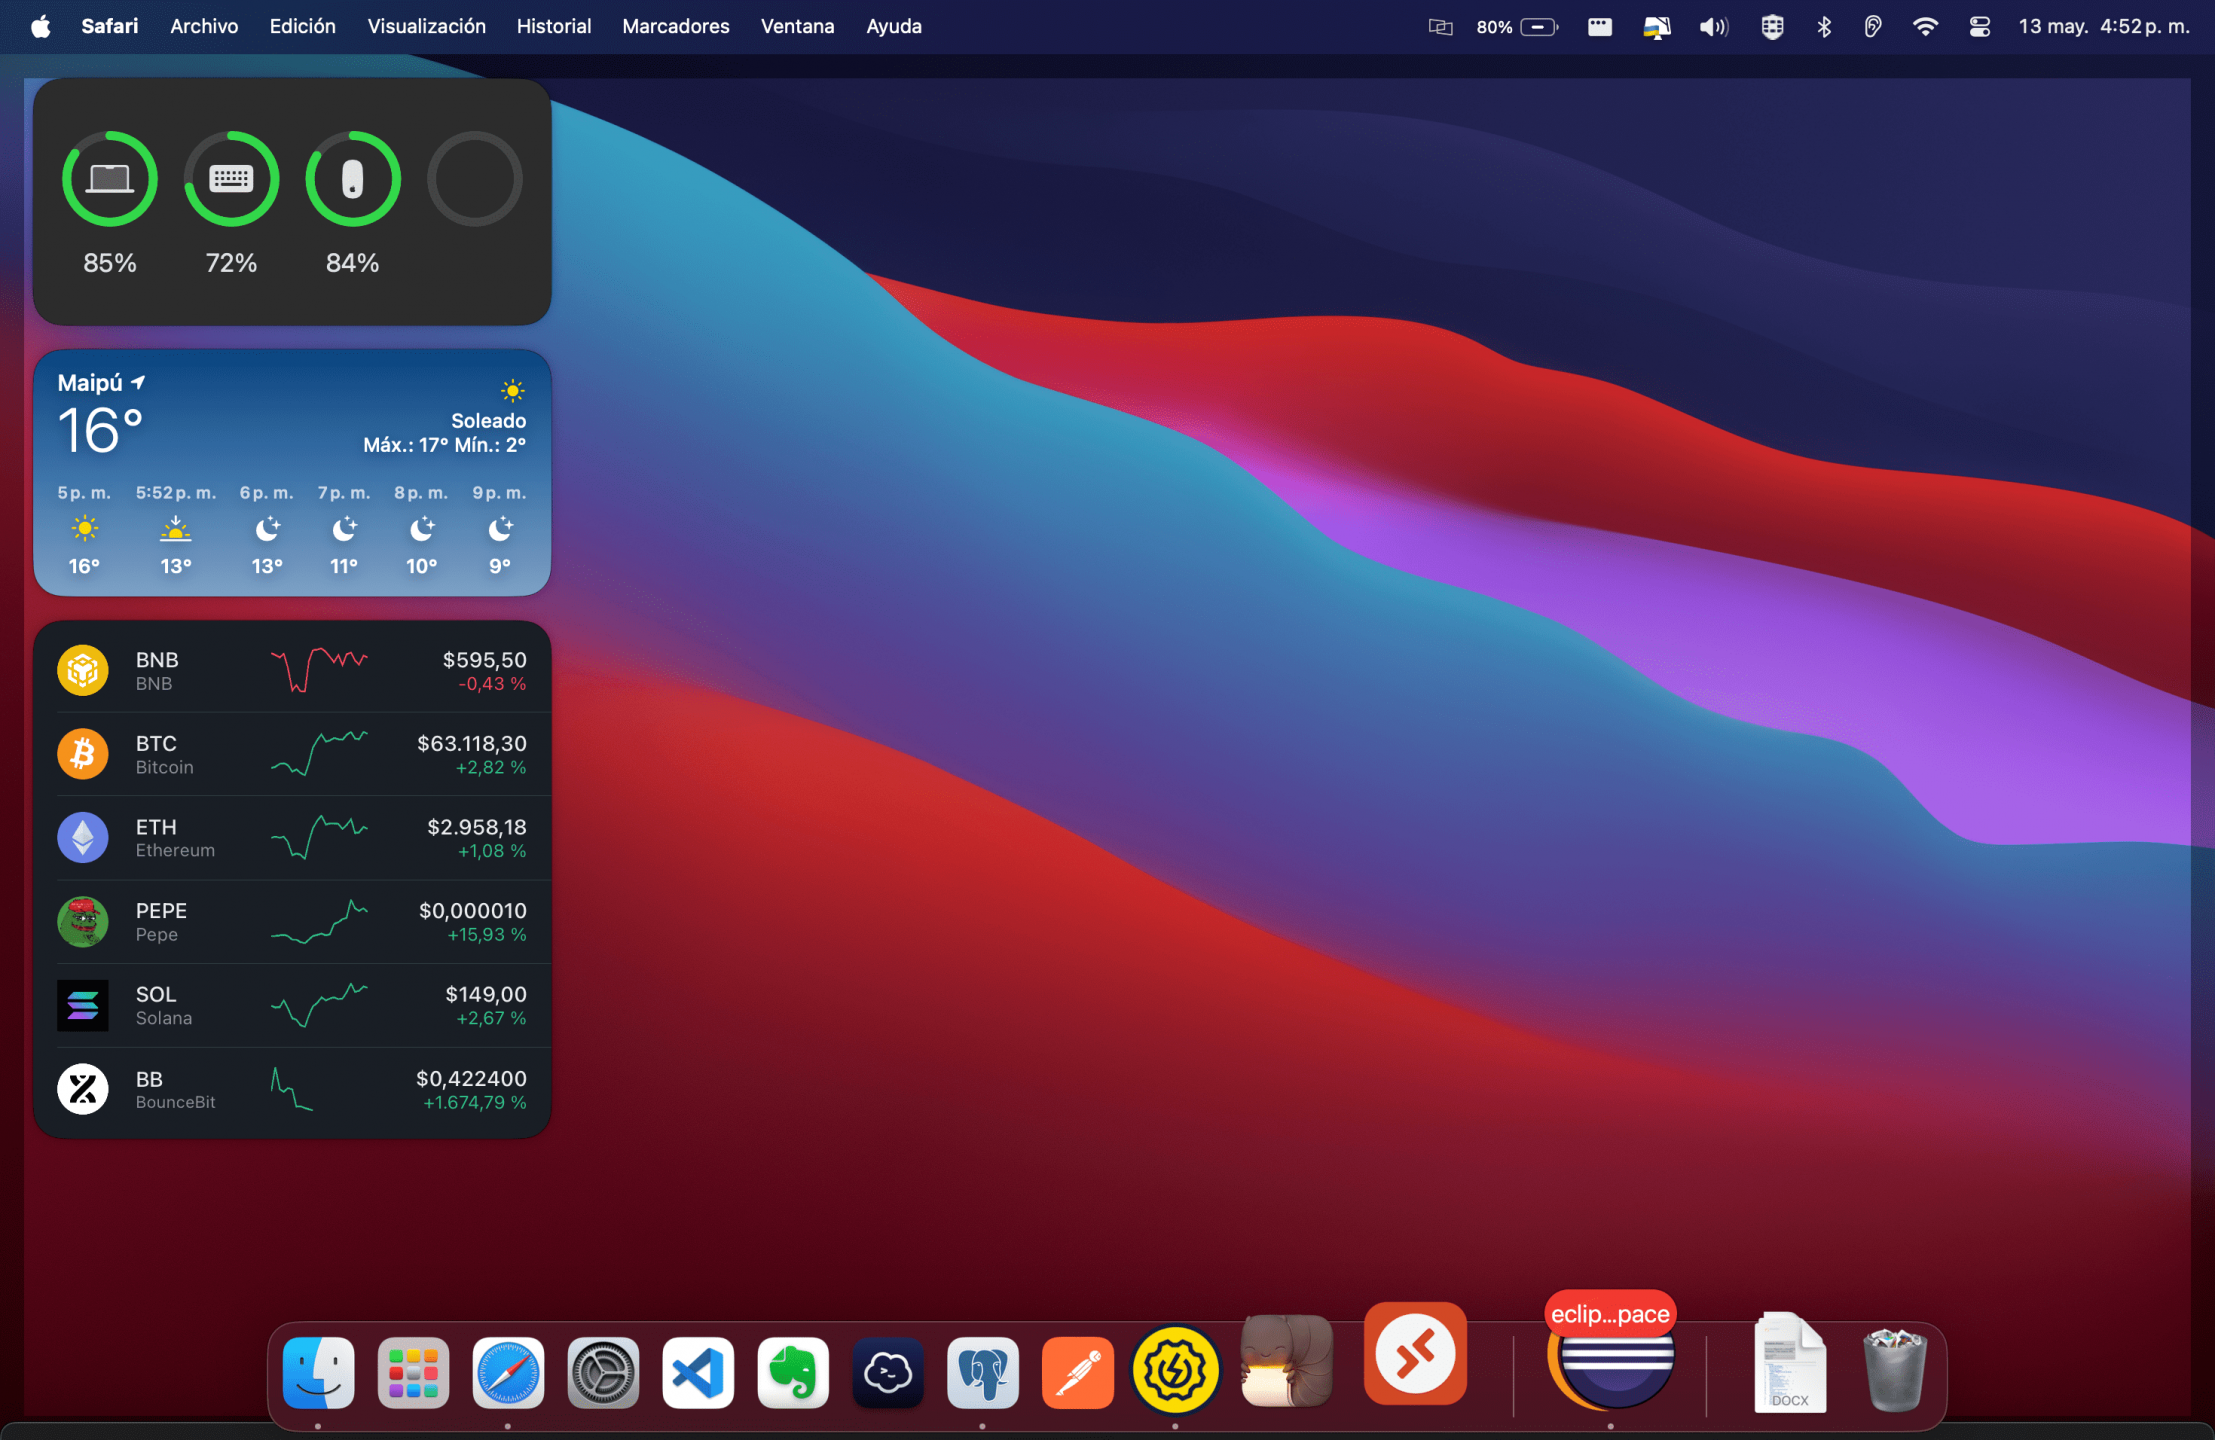Viewport: 2215px width, 1440px height.
Task: Open the Postman app in the Dock
Action: (x=1078, y=1373)
